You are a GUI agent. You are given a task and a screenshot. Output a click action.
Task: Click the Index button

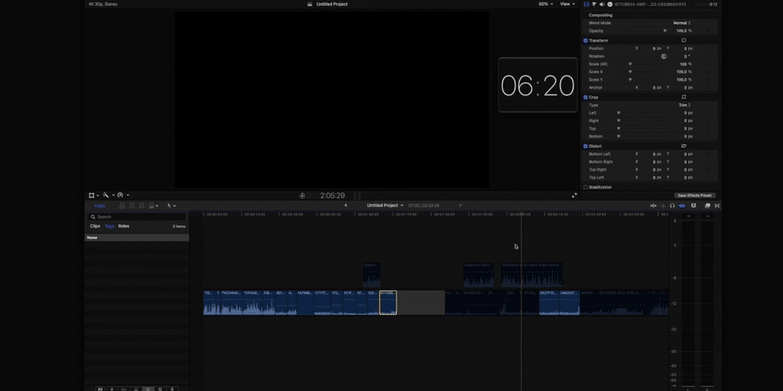point(100,206)
